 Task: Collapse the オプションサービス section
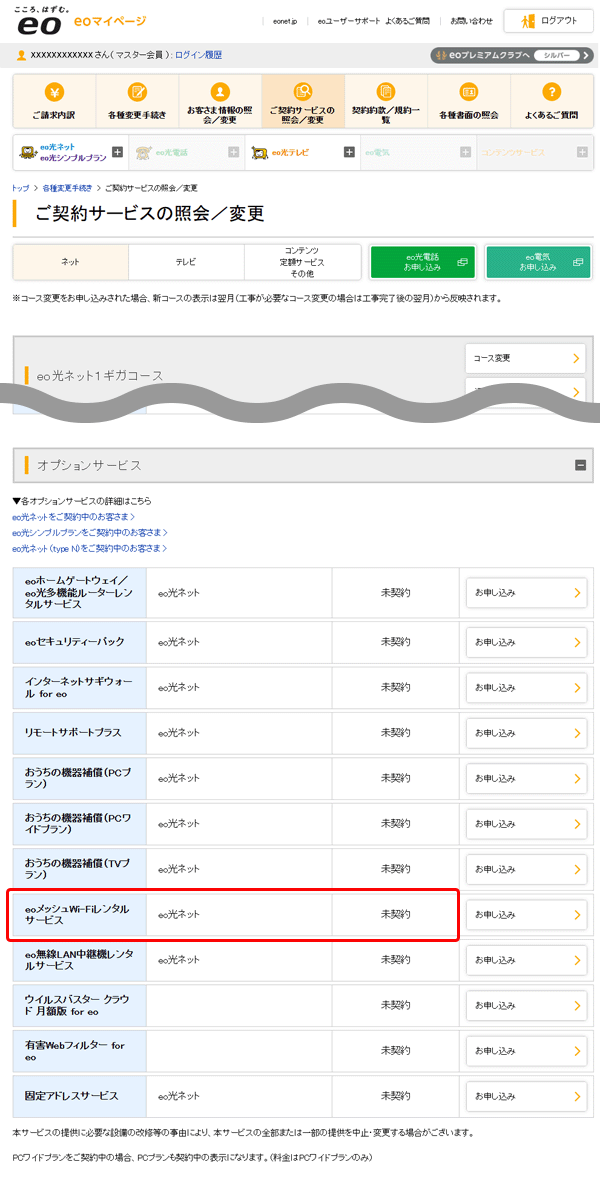(x=580, y=466)
